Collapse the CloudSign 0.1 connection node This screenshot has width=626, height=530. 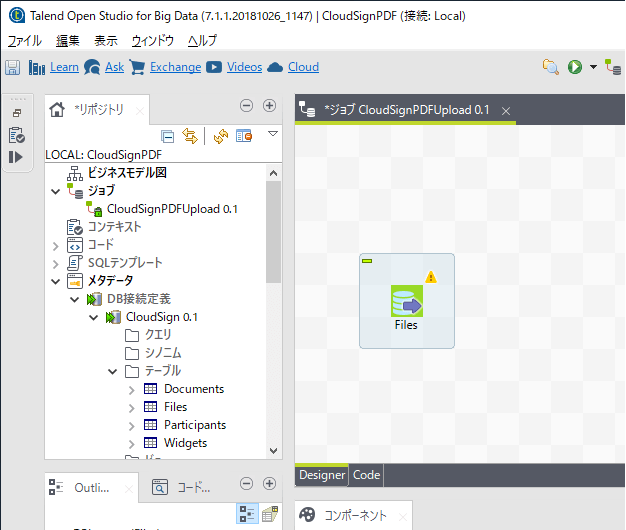[x=94, y=318]
